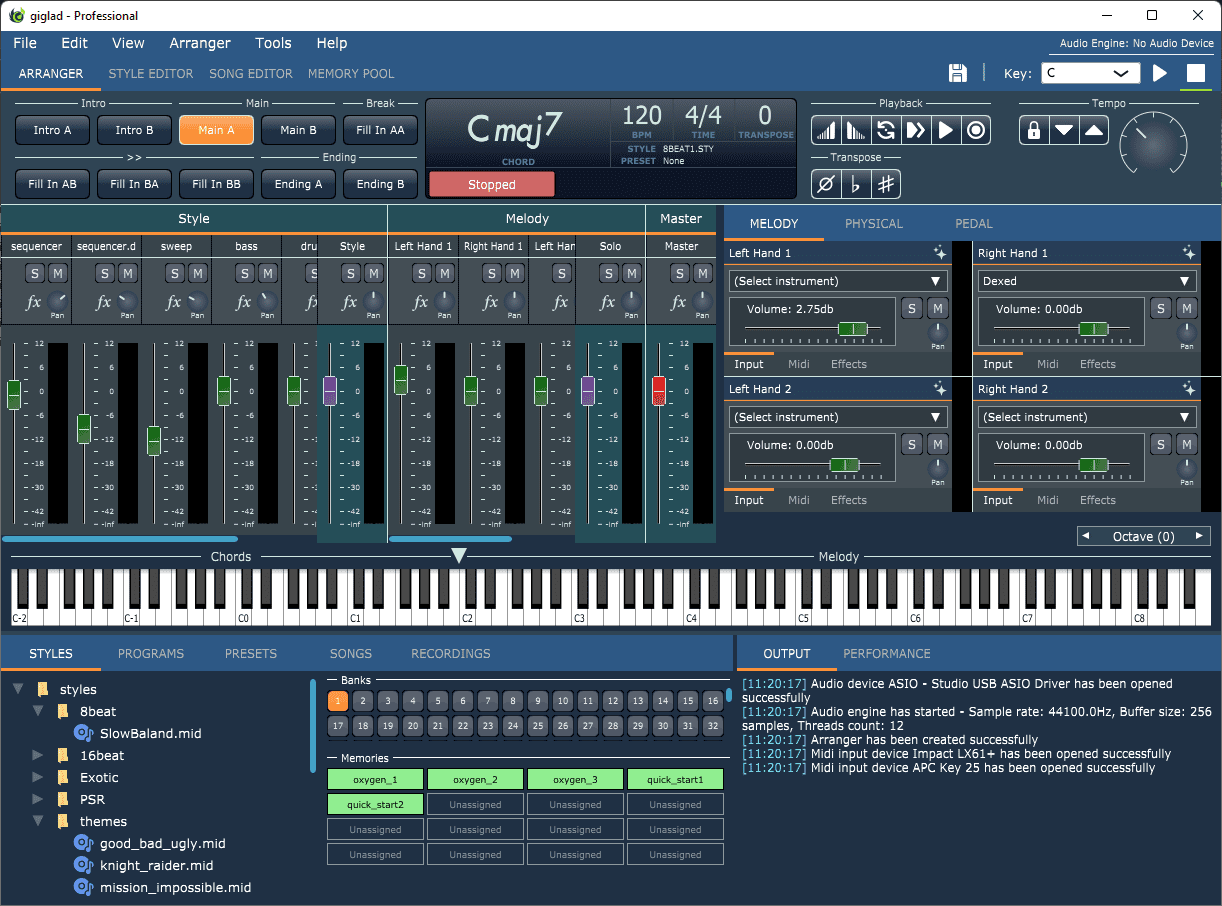The image size is (1222, 906).
Task: Click the flat transpose-down icon
Action: (x=855, y=184)
